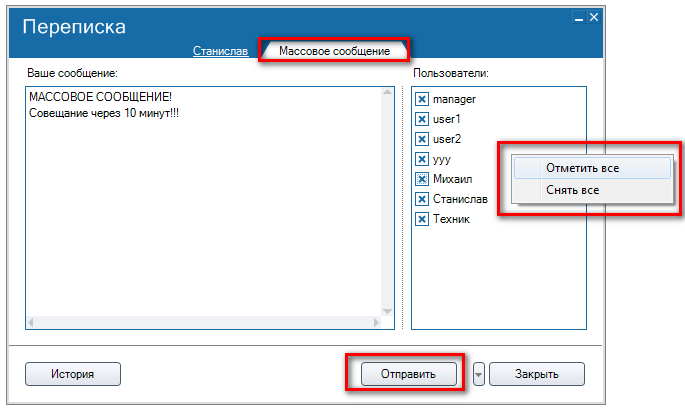685x414 pixels.
Task: Click message box scroll down arrow
Action: pos(388,310)
